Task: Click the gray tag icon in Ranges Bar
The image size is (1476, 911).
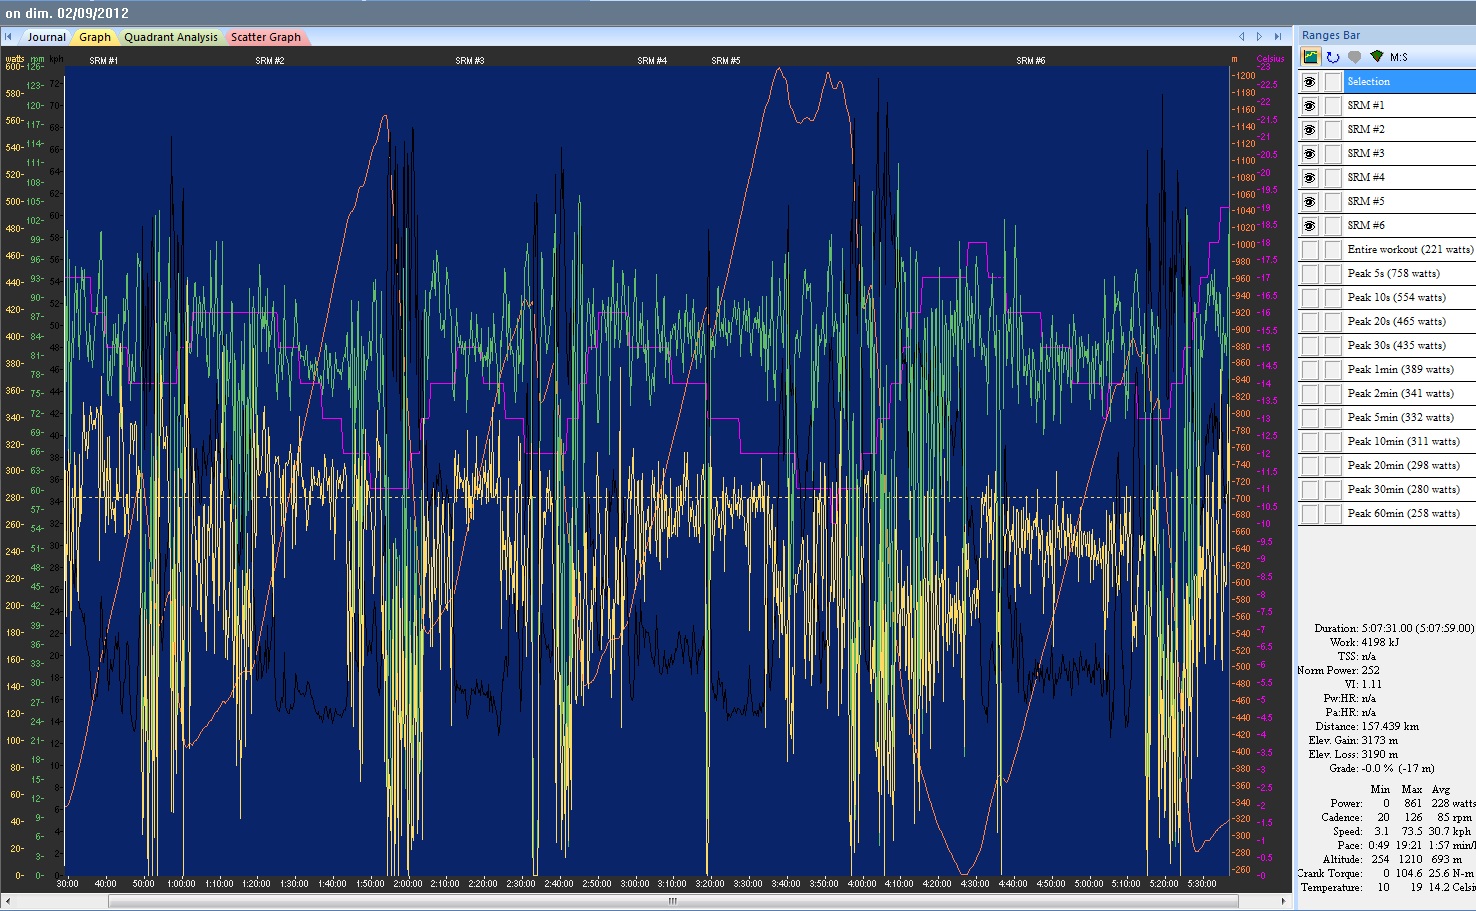Action: [x=1355, y=57]
